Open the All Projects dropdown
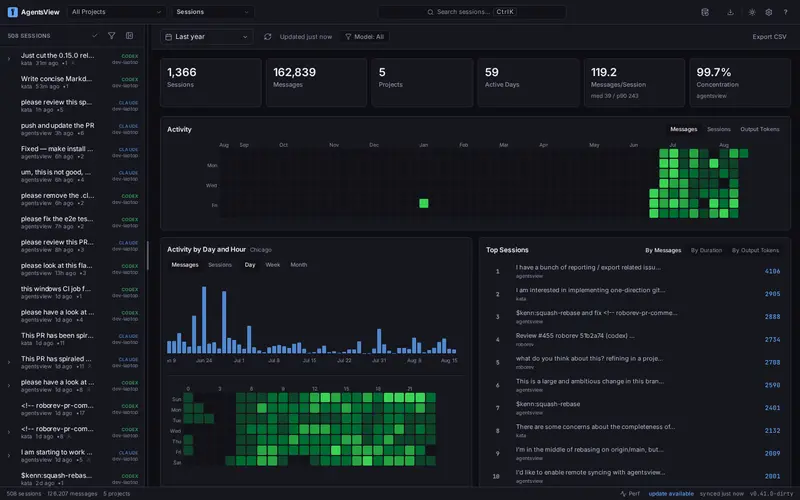 click(116, 12)
